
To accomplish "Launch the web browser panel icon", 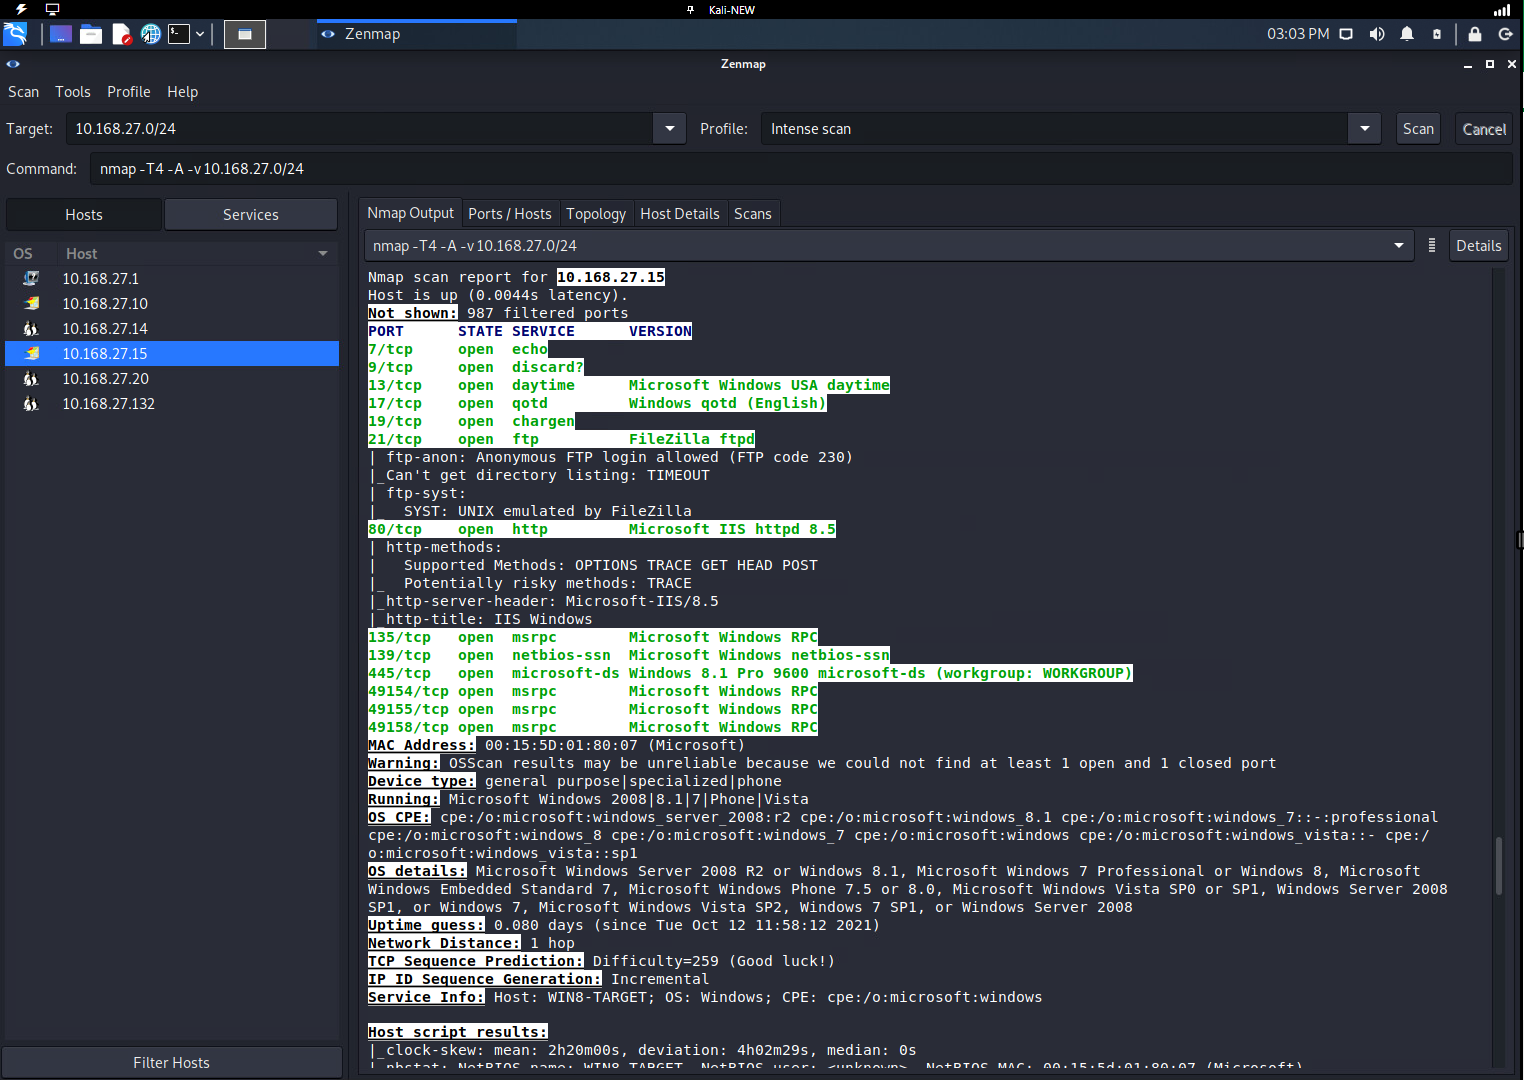I will click(150, 34).
